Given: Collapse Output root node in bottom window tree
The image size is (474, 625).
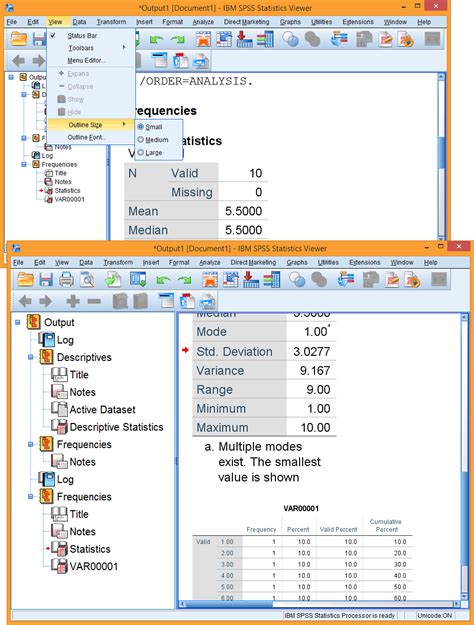Looking at the screenshot, I should coord(18,322).
